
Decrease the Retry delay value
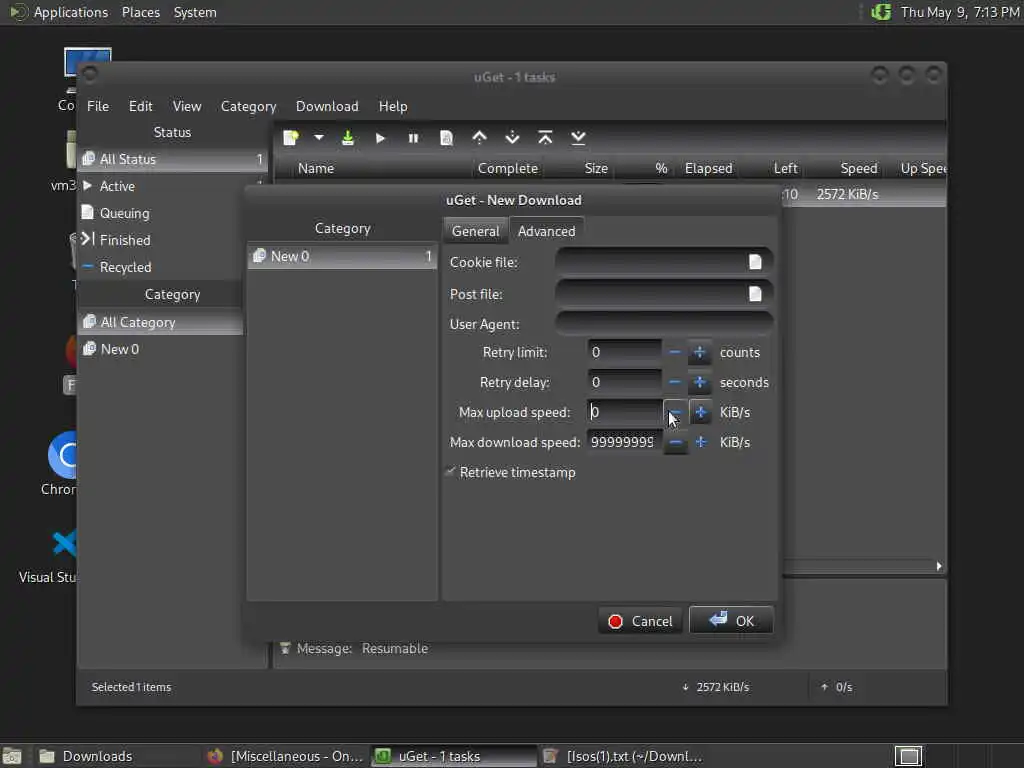click(675, 382)
